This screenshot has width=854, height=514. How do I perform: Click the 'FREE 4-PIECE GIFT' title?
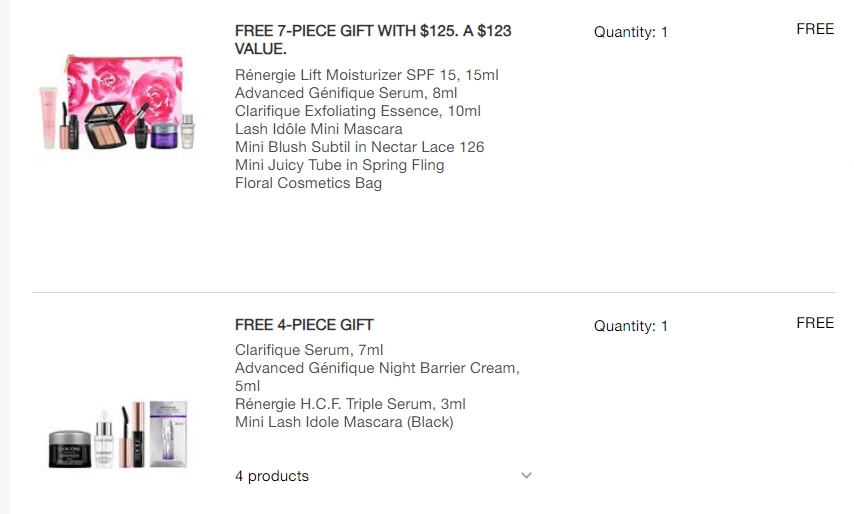pyautogui.click(x=304, y=325)
